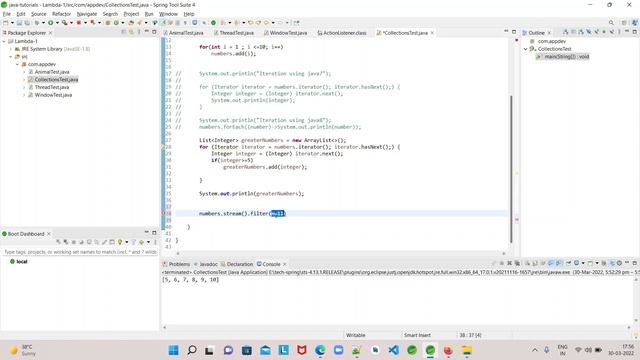The image size is (640, 360).
Task: Collapse the Lambda-1 project node
Action: click(x=4, y=41)
